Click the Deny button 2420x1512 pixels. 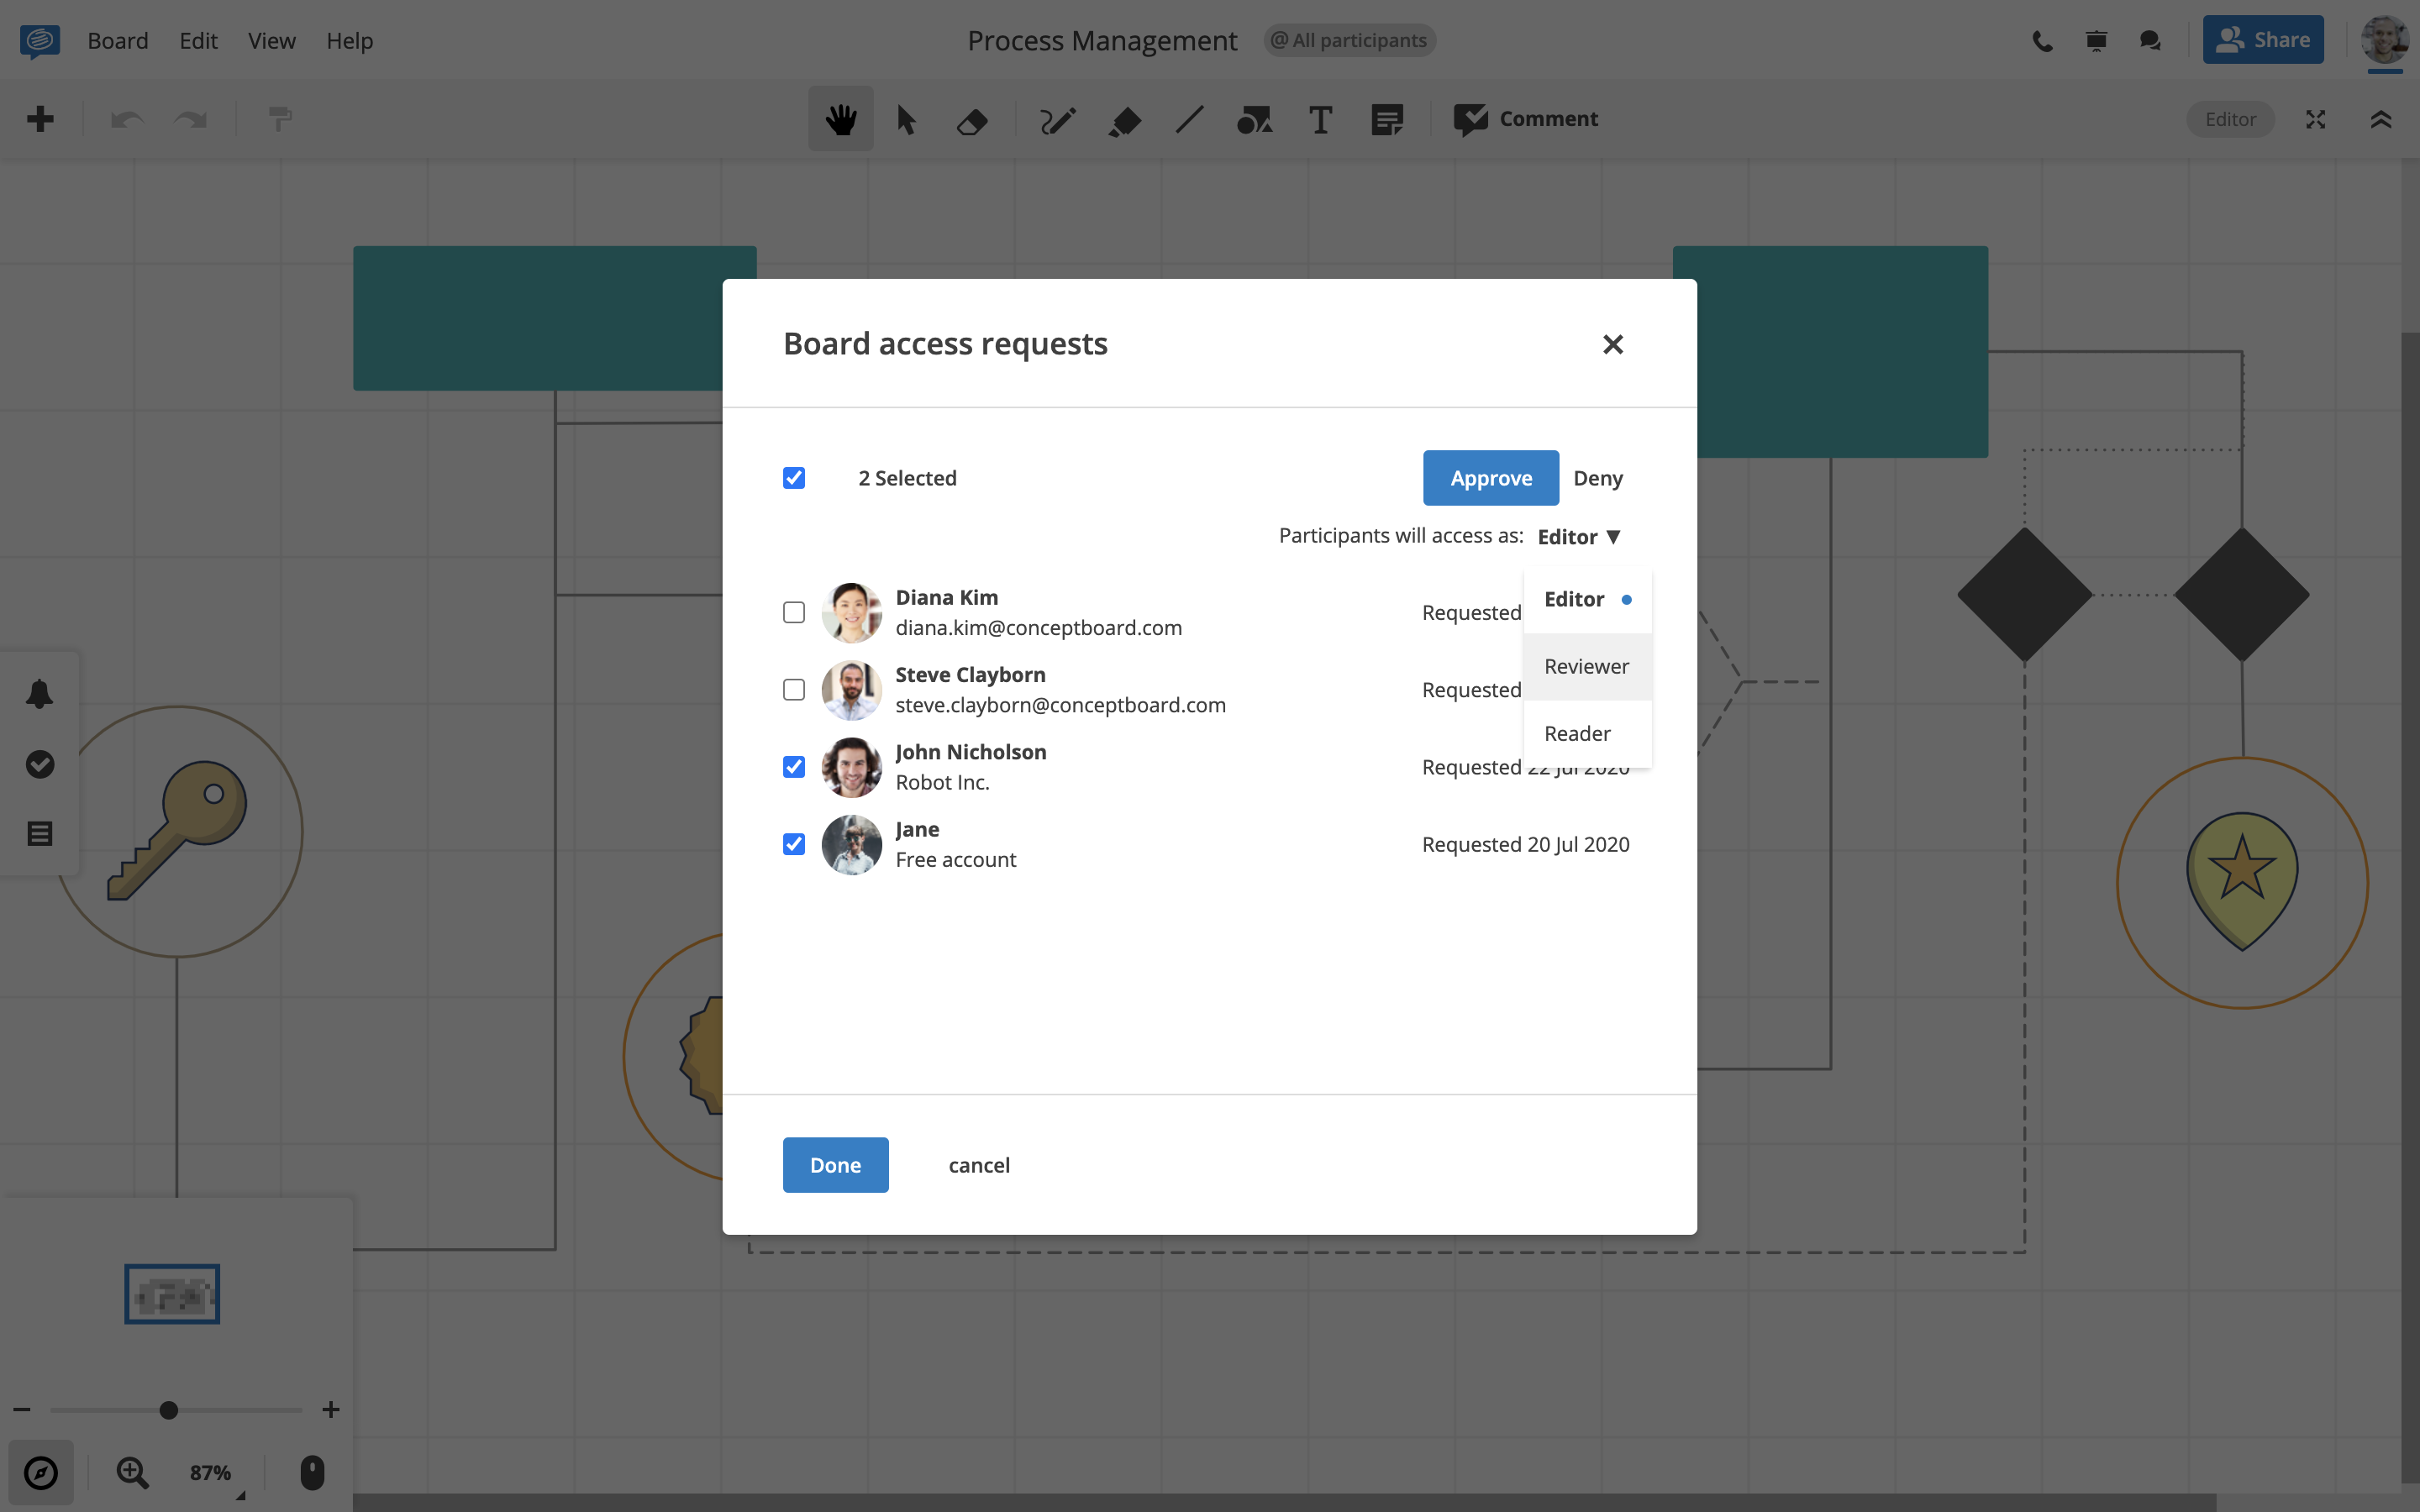[1598, 478]
